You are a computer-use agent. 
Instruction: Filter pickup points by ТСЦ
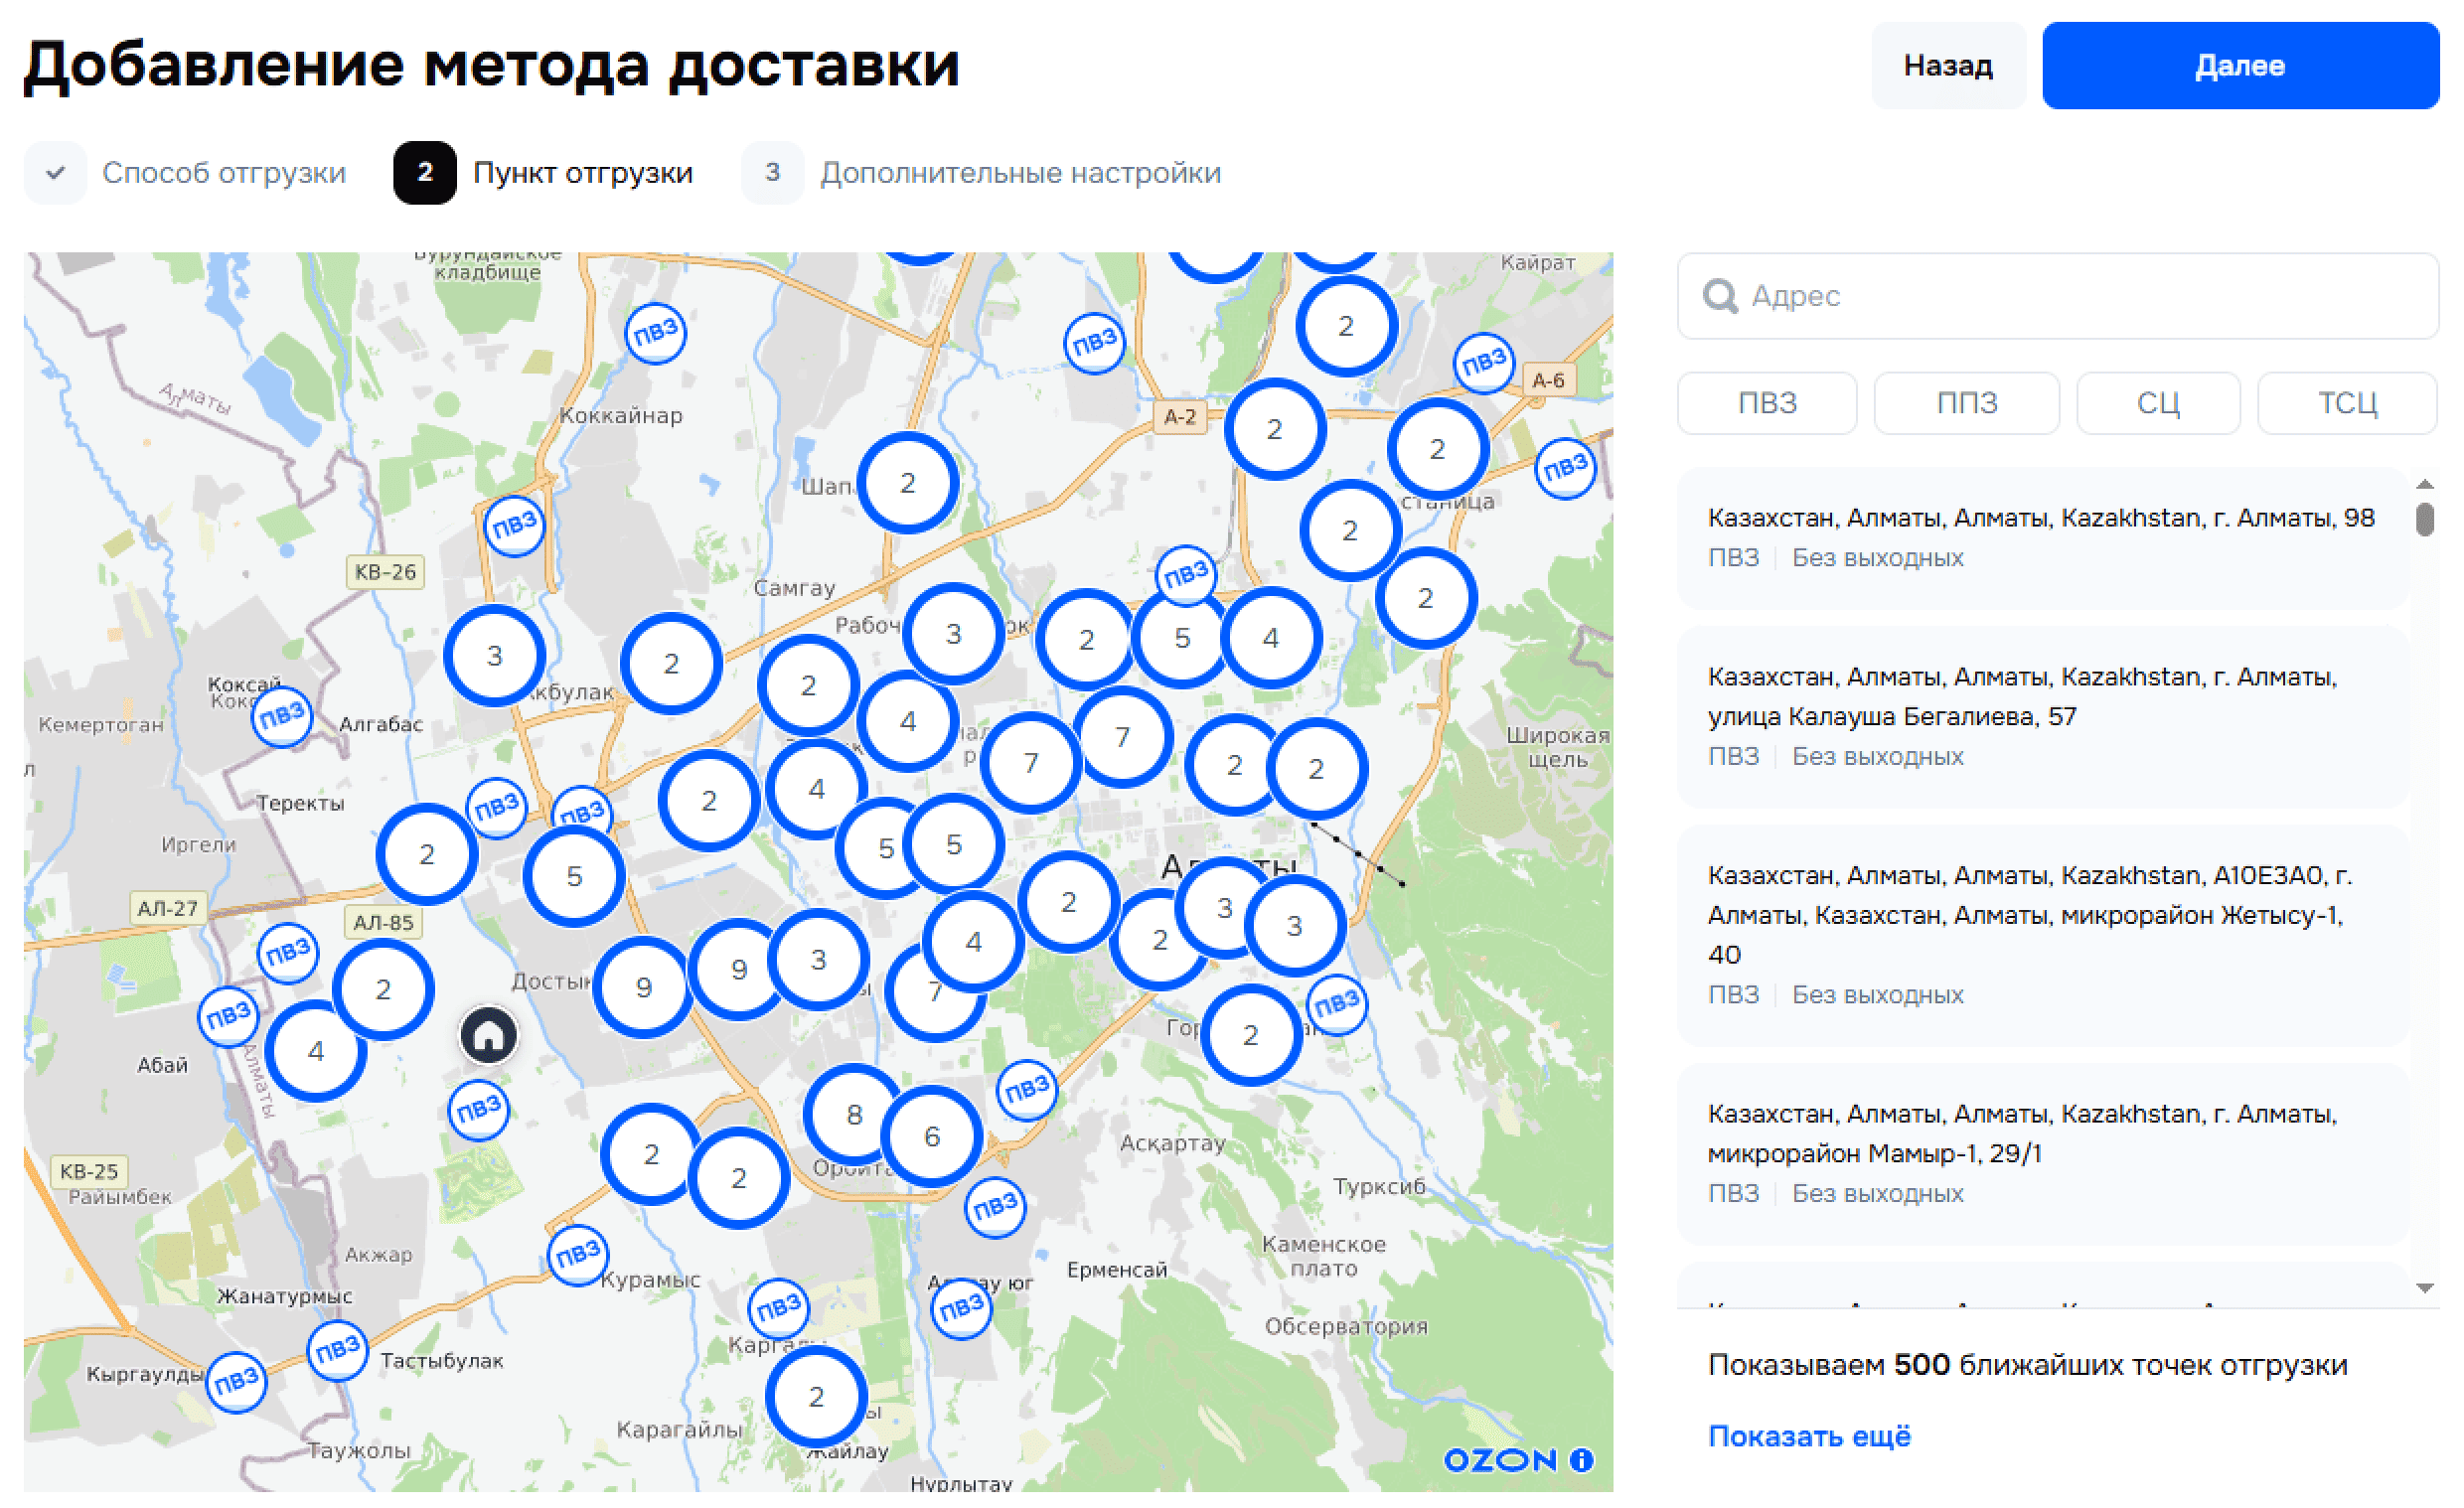click(2347, 403)
